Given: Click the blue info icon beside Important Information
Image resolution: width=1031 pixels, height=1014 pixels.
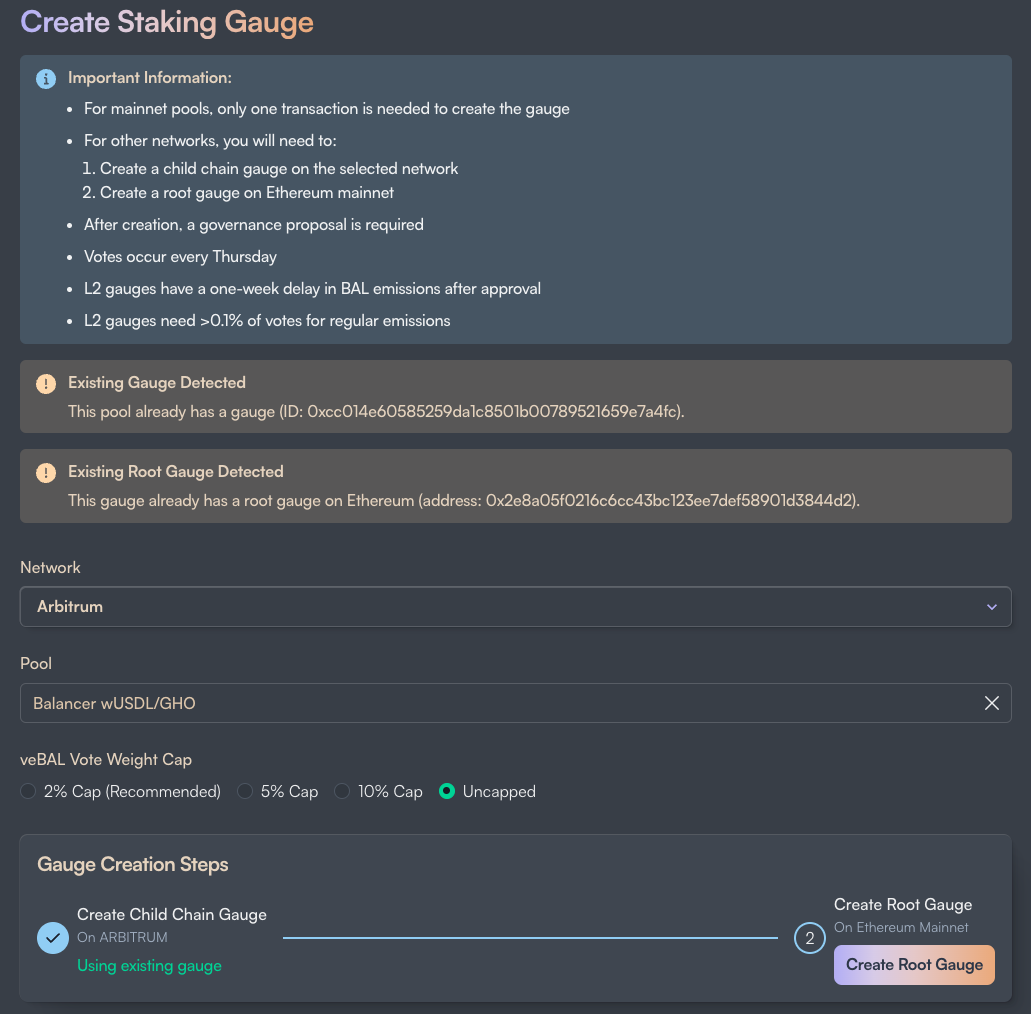Looking at the screenshot, I should point(46,79).
